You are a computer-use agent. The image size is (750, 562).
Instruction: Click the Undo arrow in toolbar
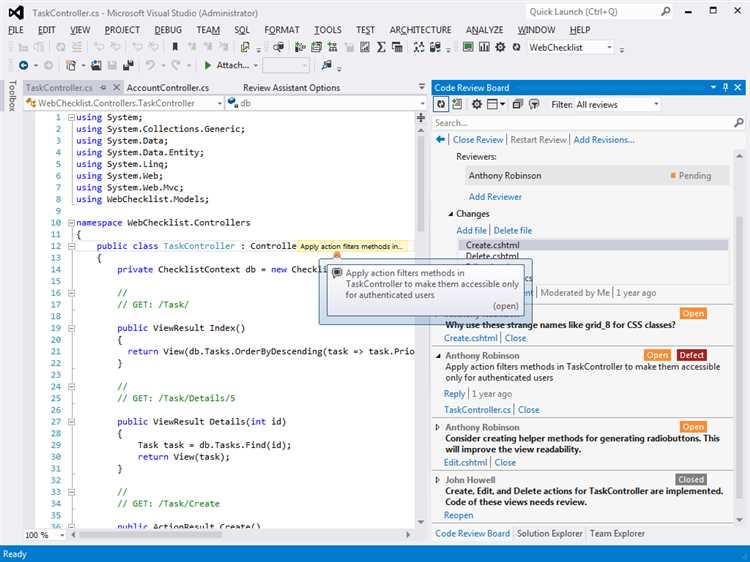coord(150,65)
